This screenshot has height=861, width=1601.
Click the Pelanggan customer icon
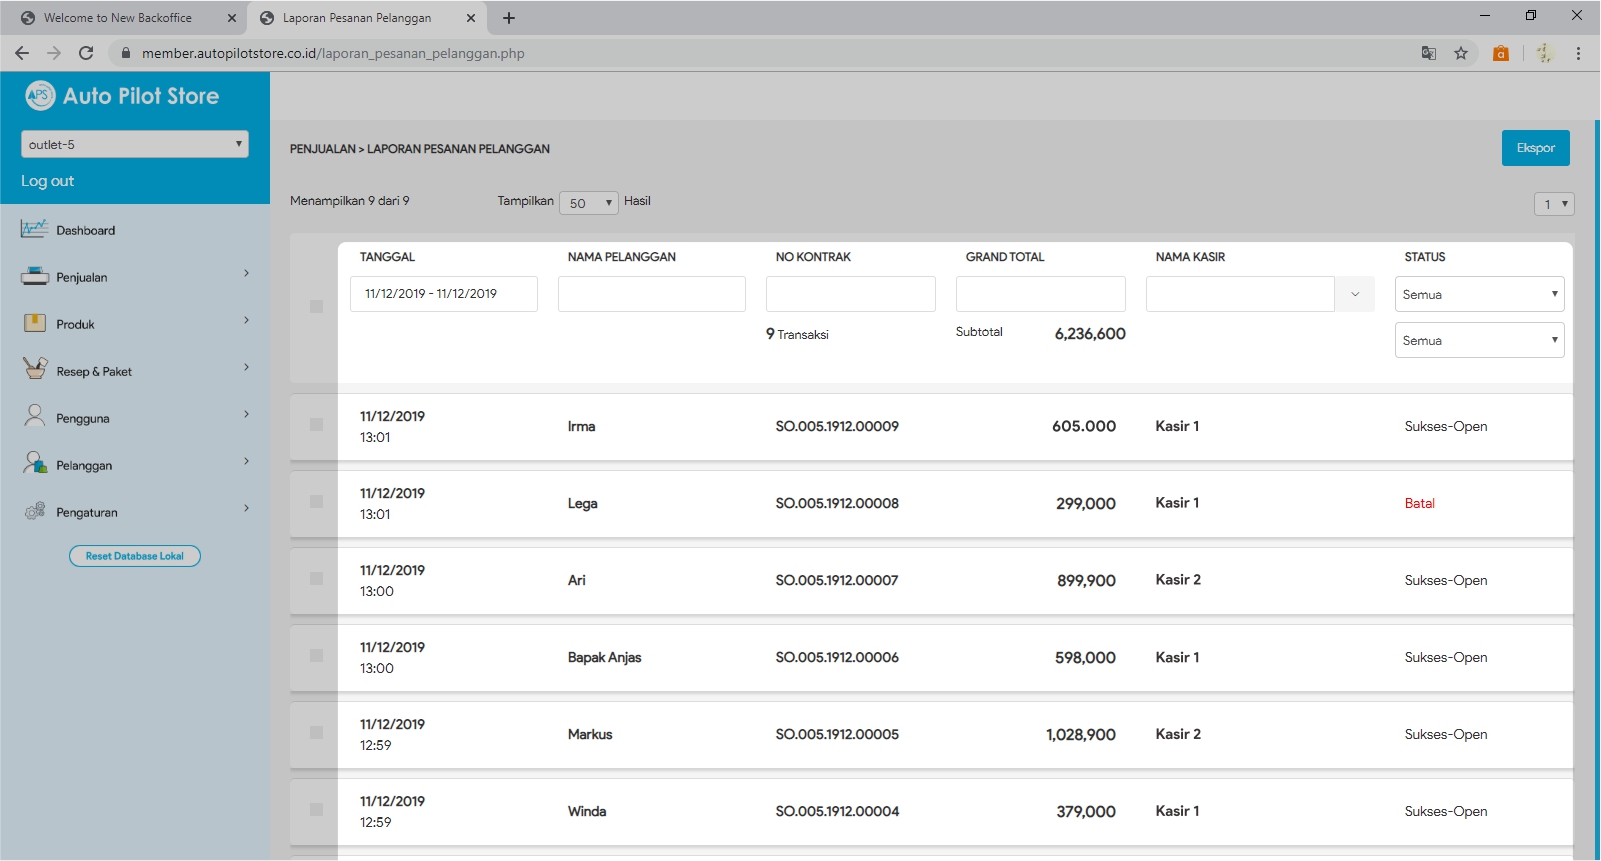click(x=34, y=463)
